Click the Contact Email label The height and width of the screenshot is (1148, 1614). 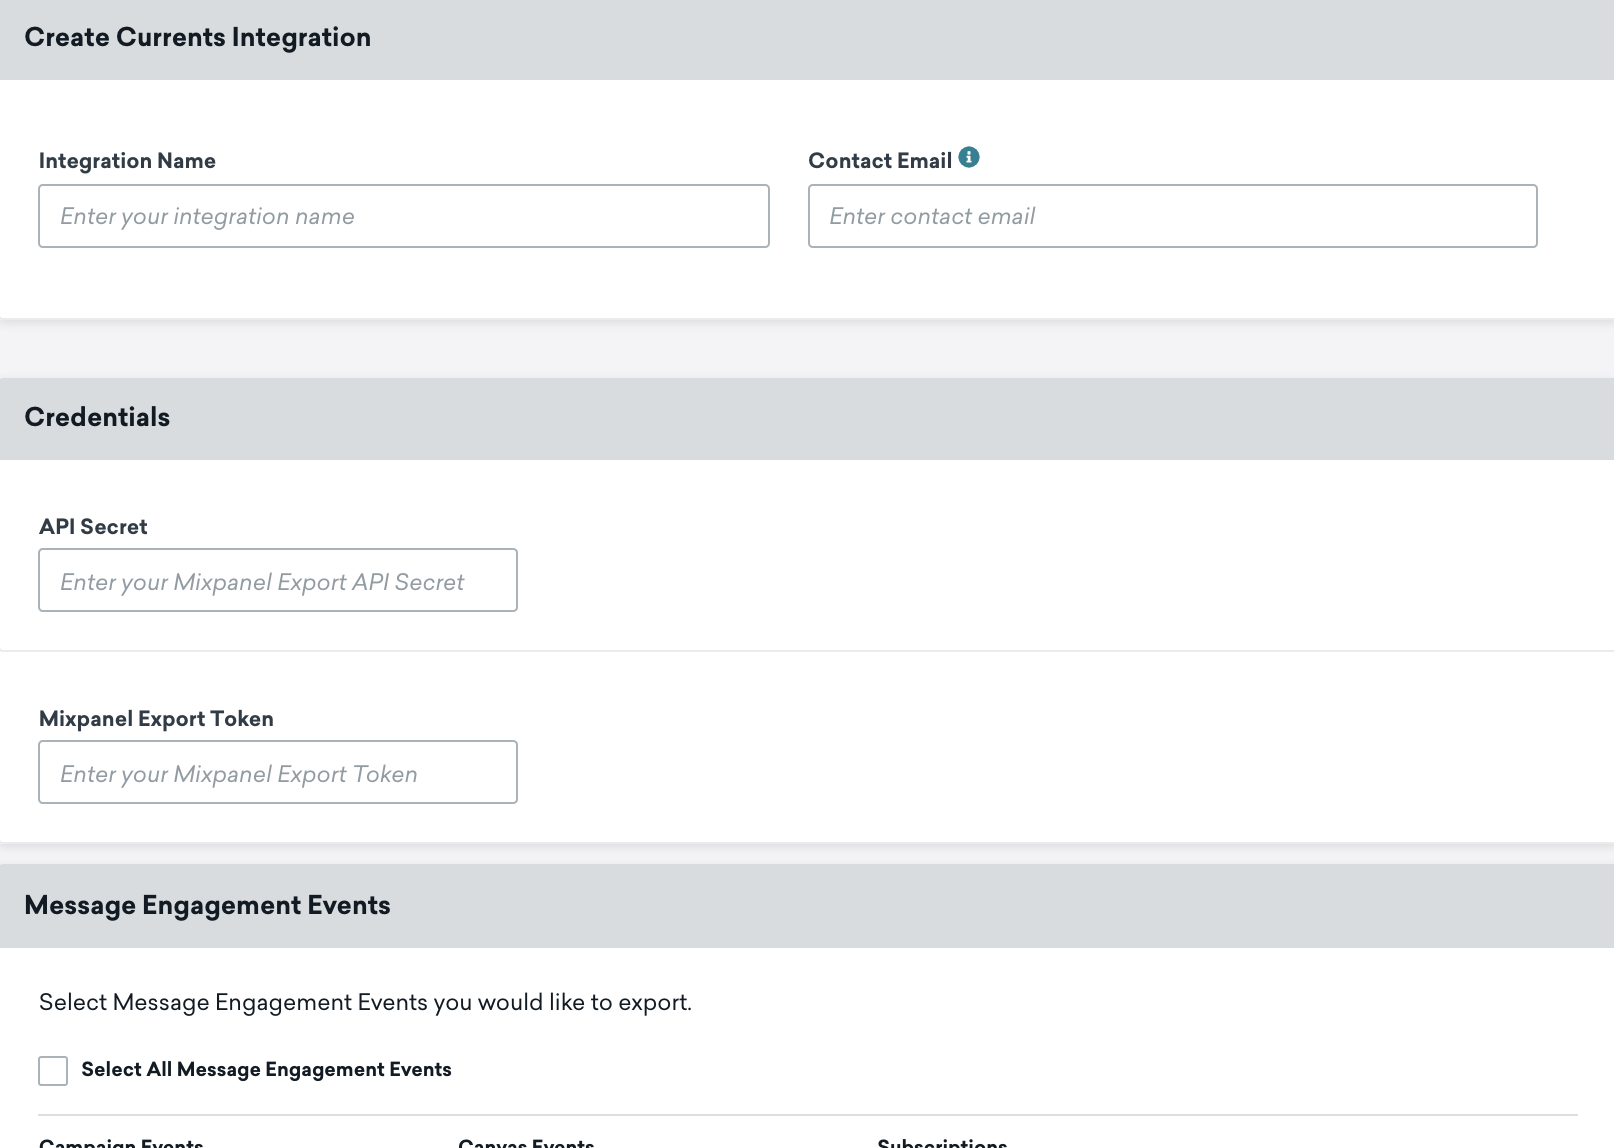(x=881, y=160)
